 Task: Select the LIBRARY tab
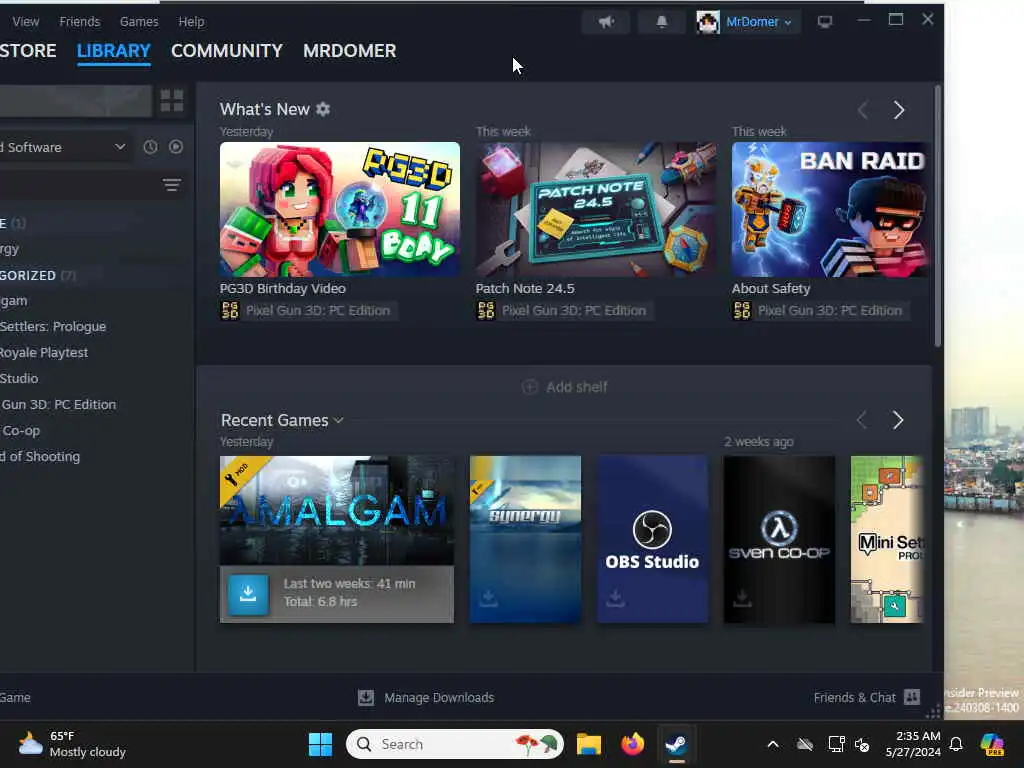coord(114,50)
